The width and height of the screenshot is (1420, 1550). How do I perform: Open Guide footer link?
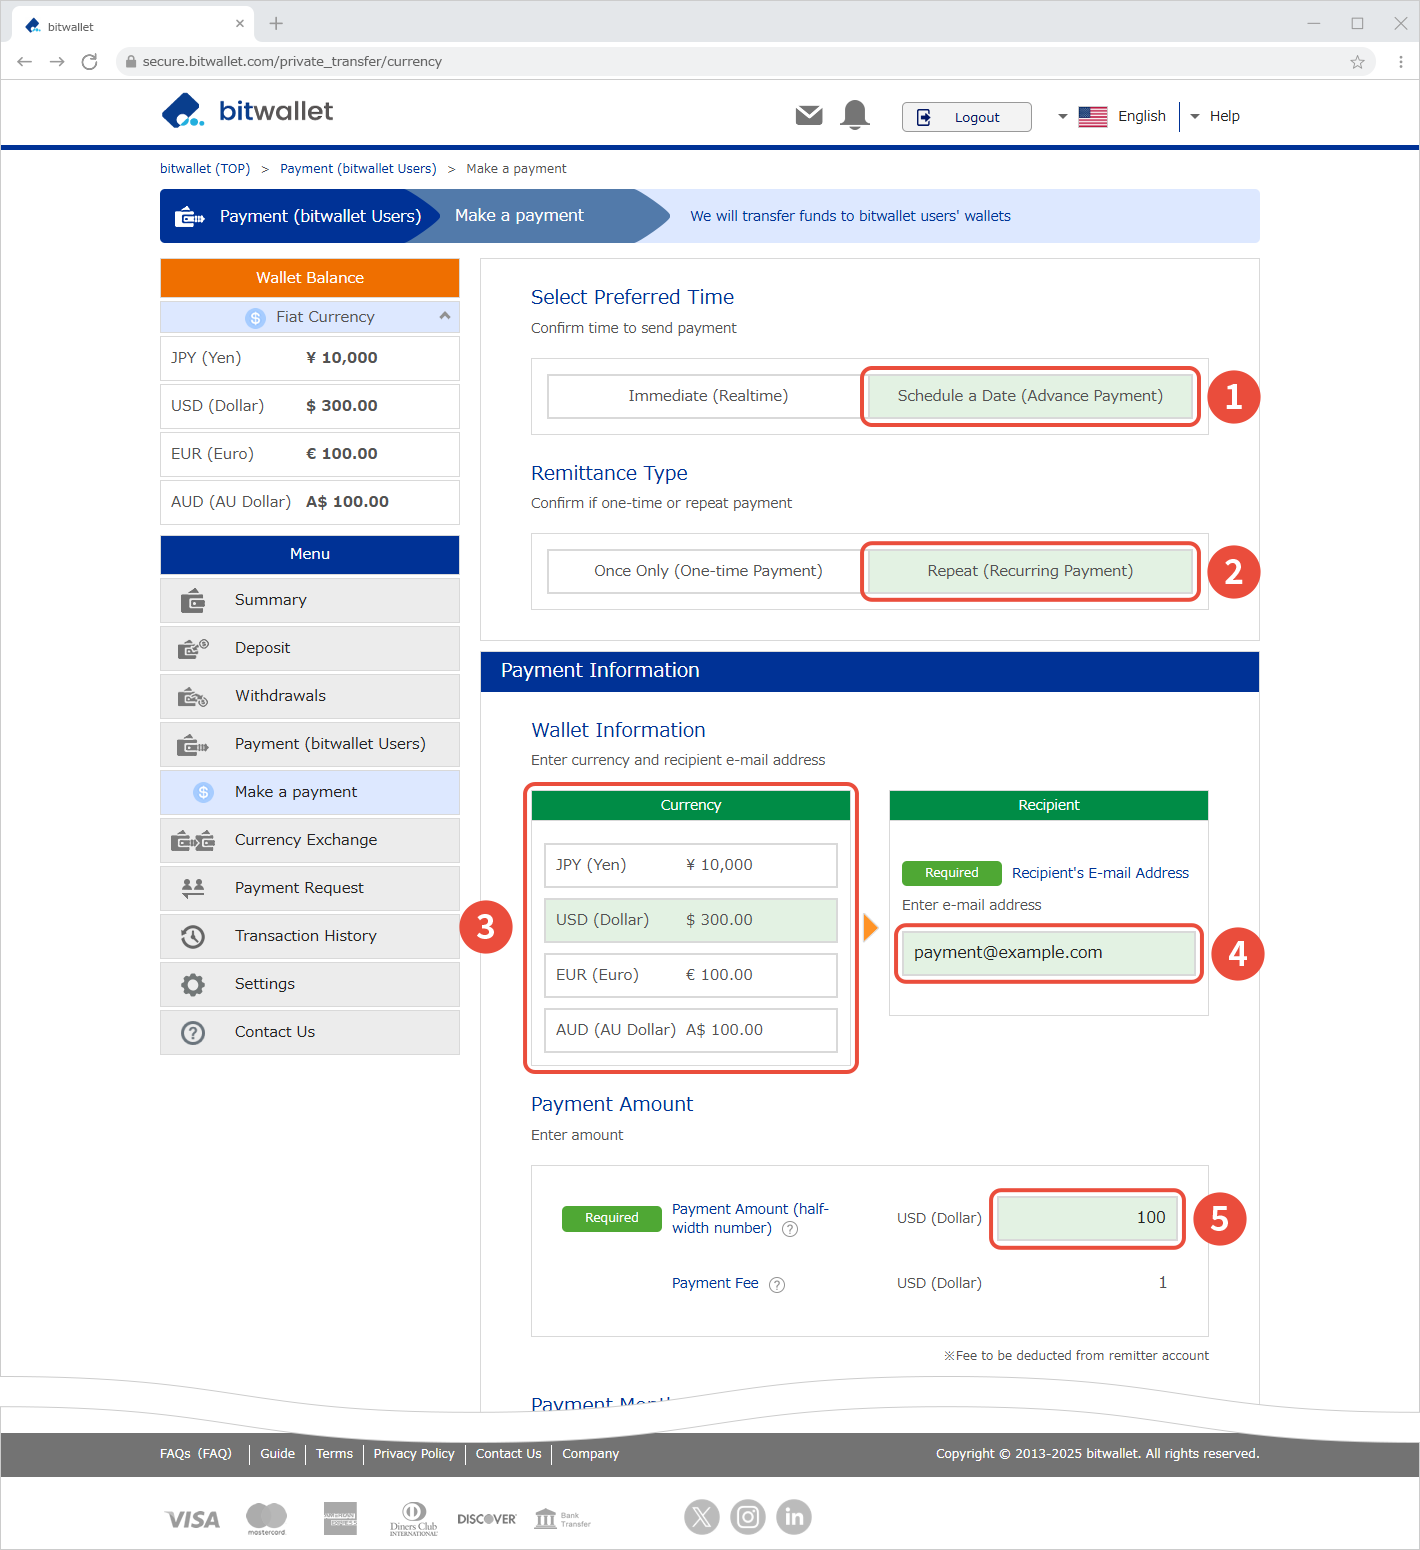(277, 1454)
